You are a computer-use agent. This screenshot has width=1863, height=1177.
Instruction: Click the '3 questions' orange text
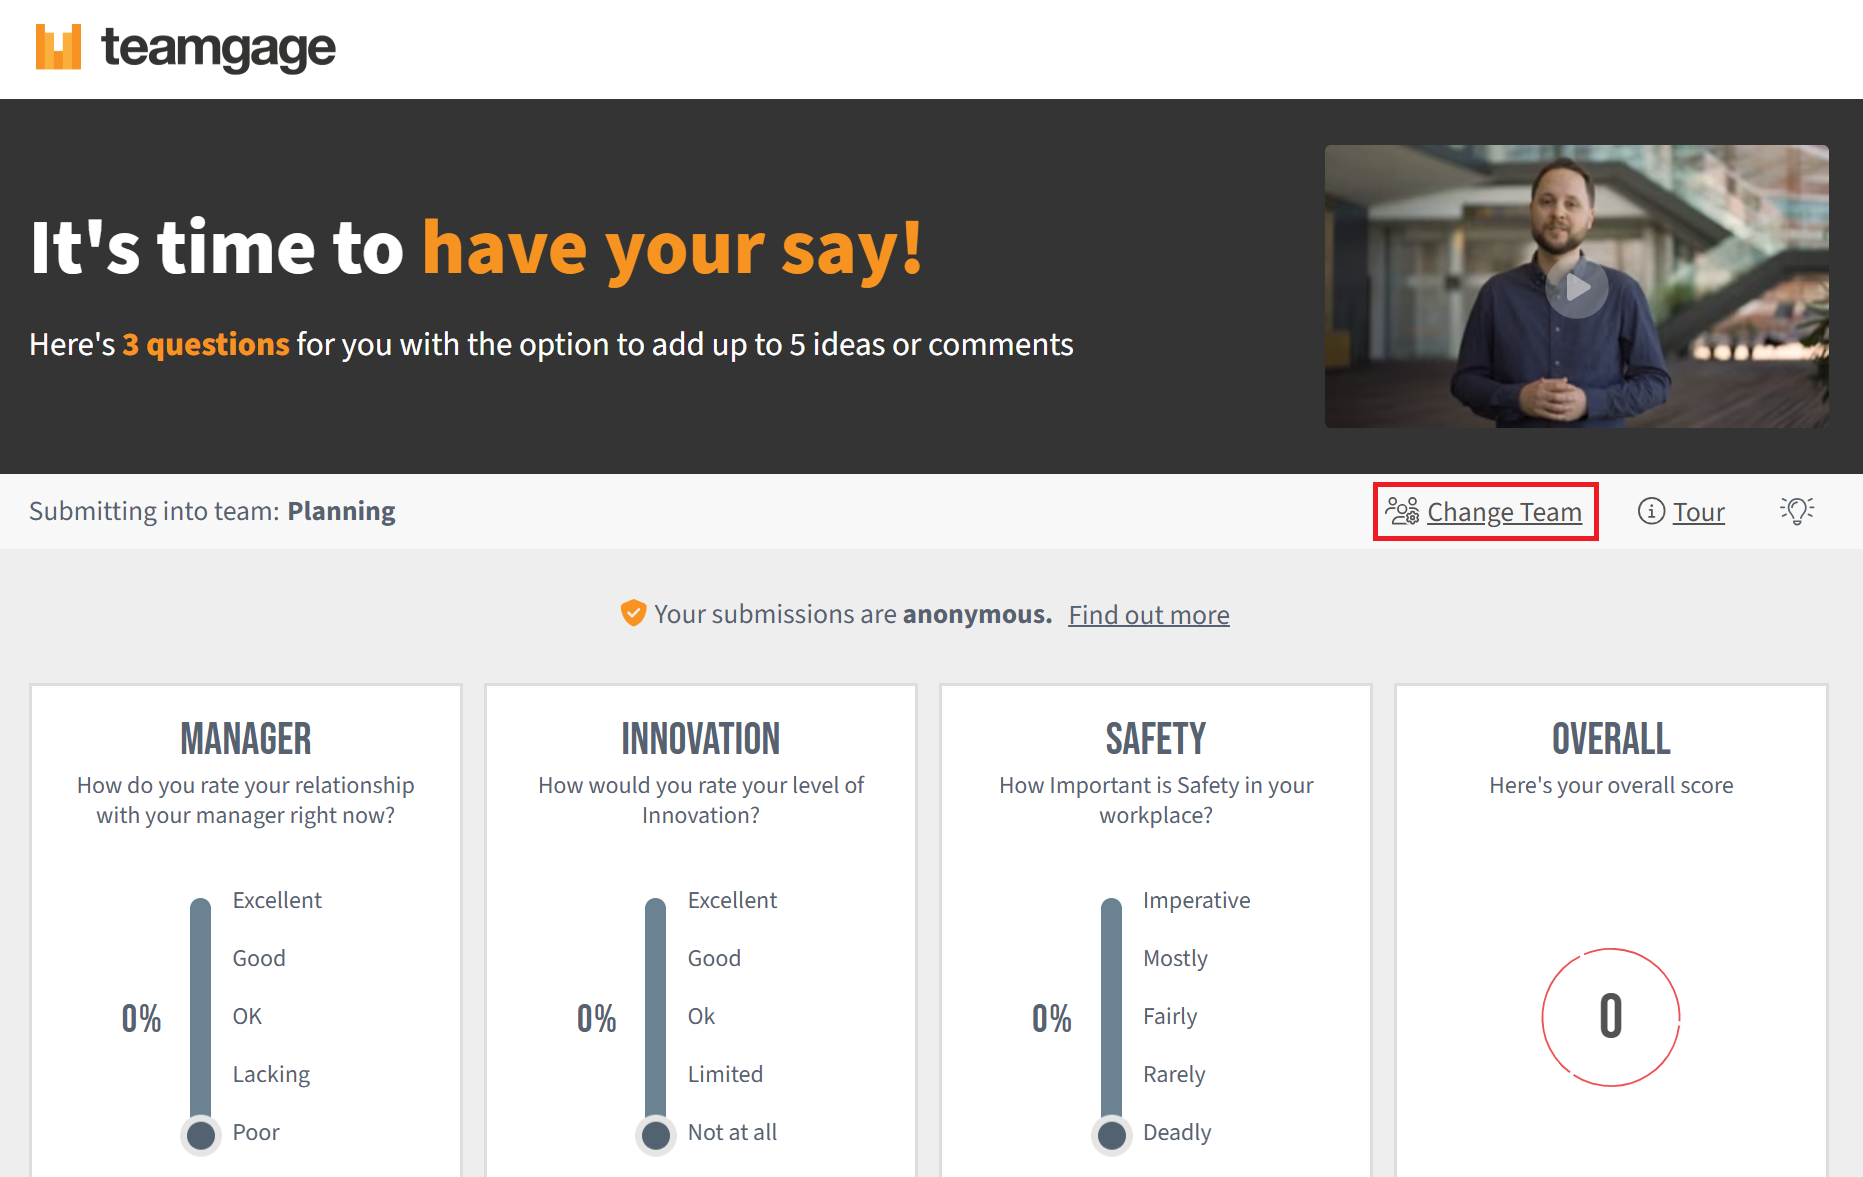[206, 344]
